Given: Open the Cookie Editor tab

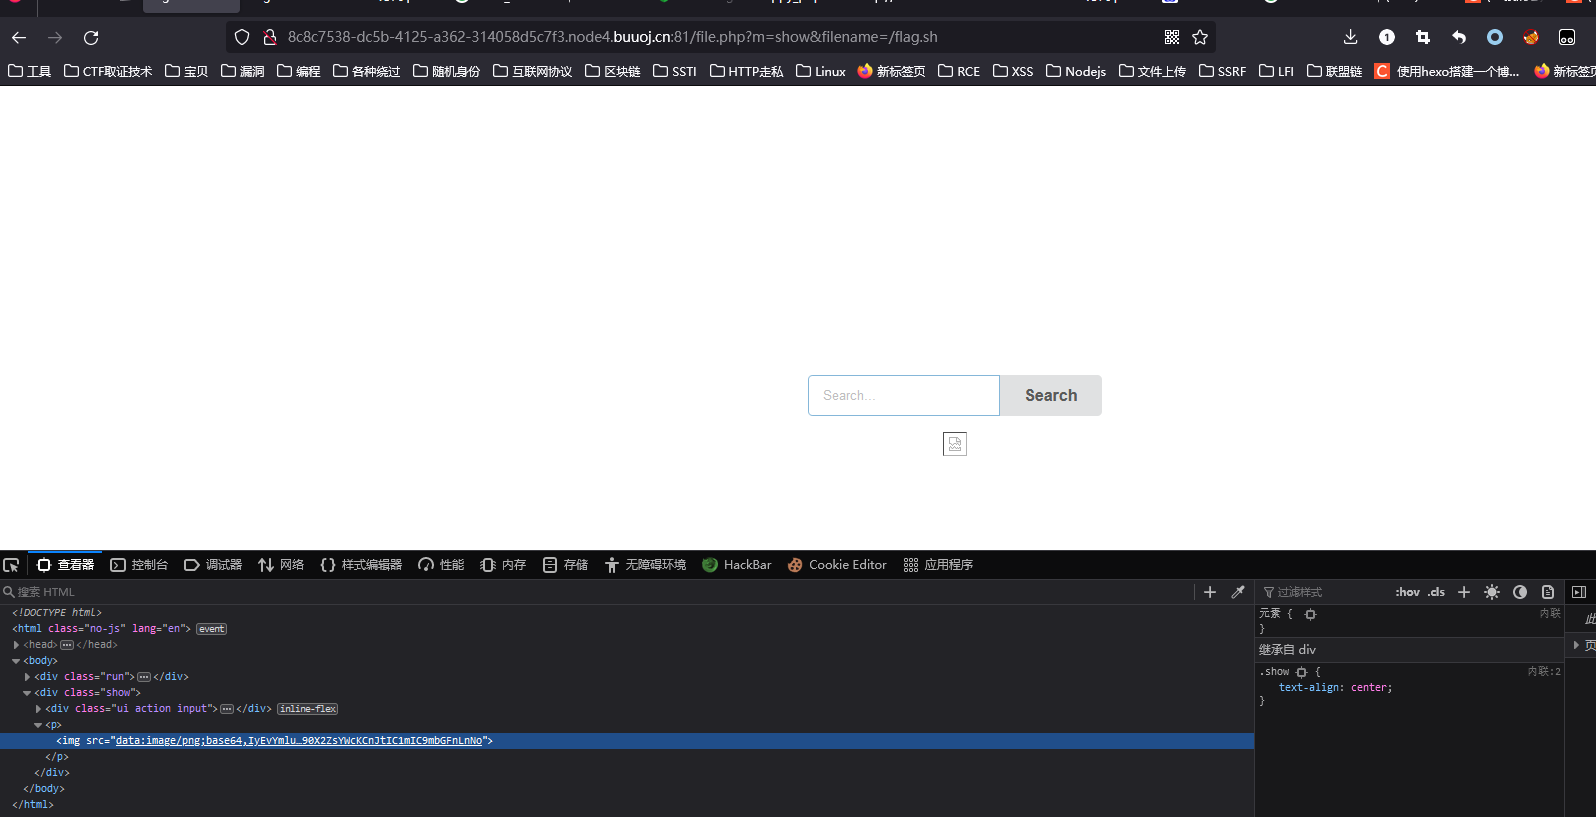Looking at the screenshot, I should (x=837, y=565).
